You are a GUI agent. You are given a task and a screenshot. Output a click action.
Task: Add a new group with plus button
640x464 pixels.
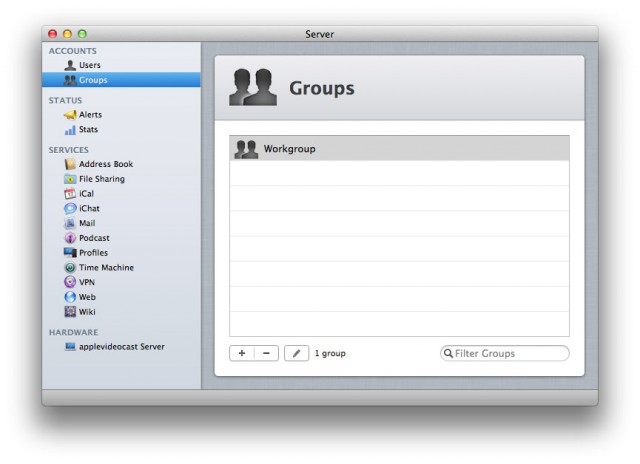click(242, 353)
